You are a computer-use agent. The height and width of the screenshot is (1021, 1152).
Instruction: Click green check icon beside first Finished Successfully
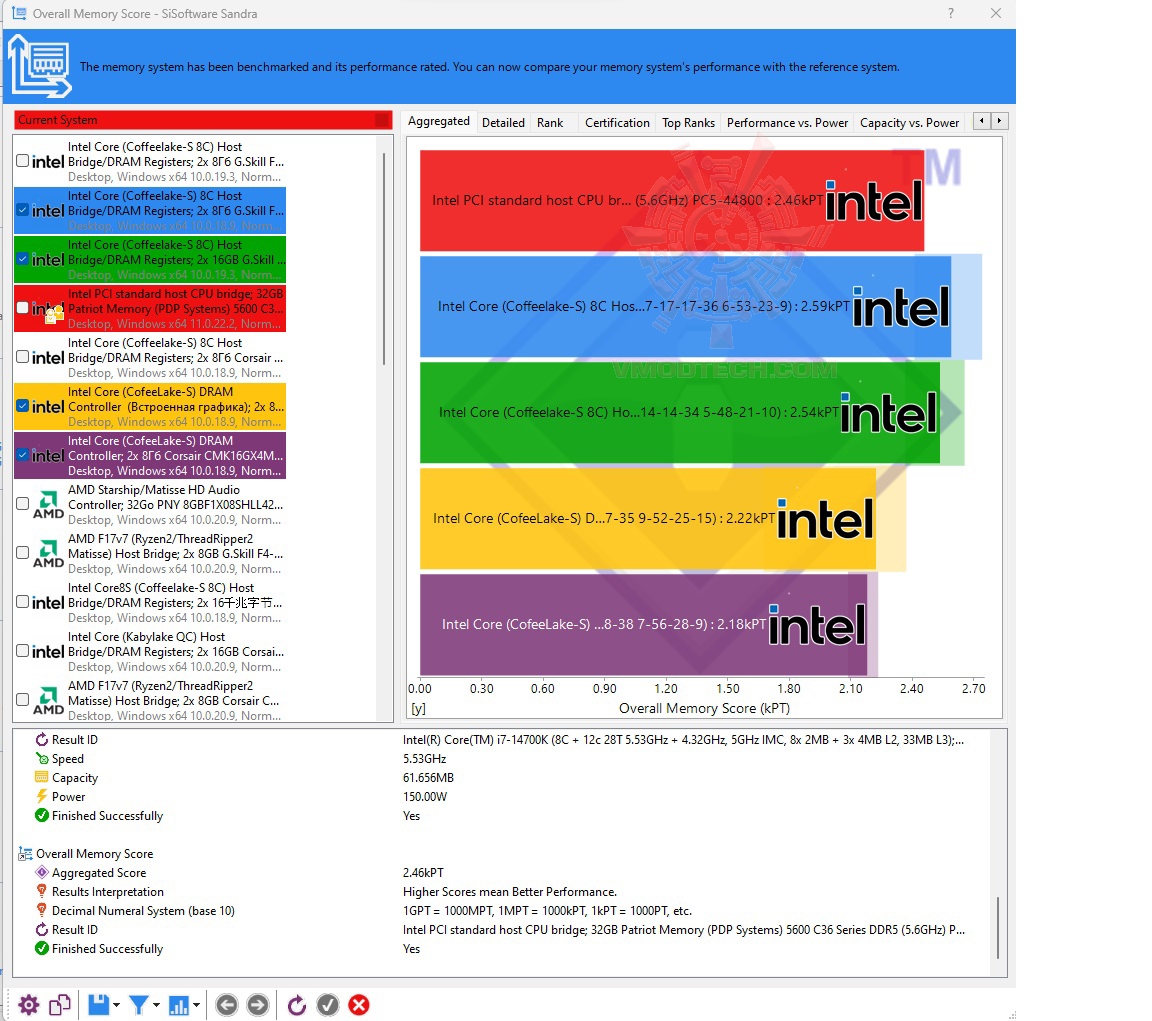coord(42,815)
